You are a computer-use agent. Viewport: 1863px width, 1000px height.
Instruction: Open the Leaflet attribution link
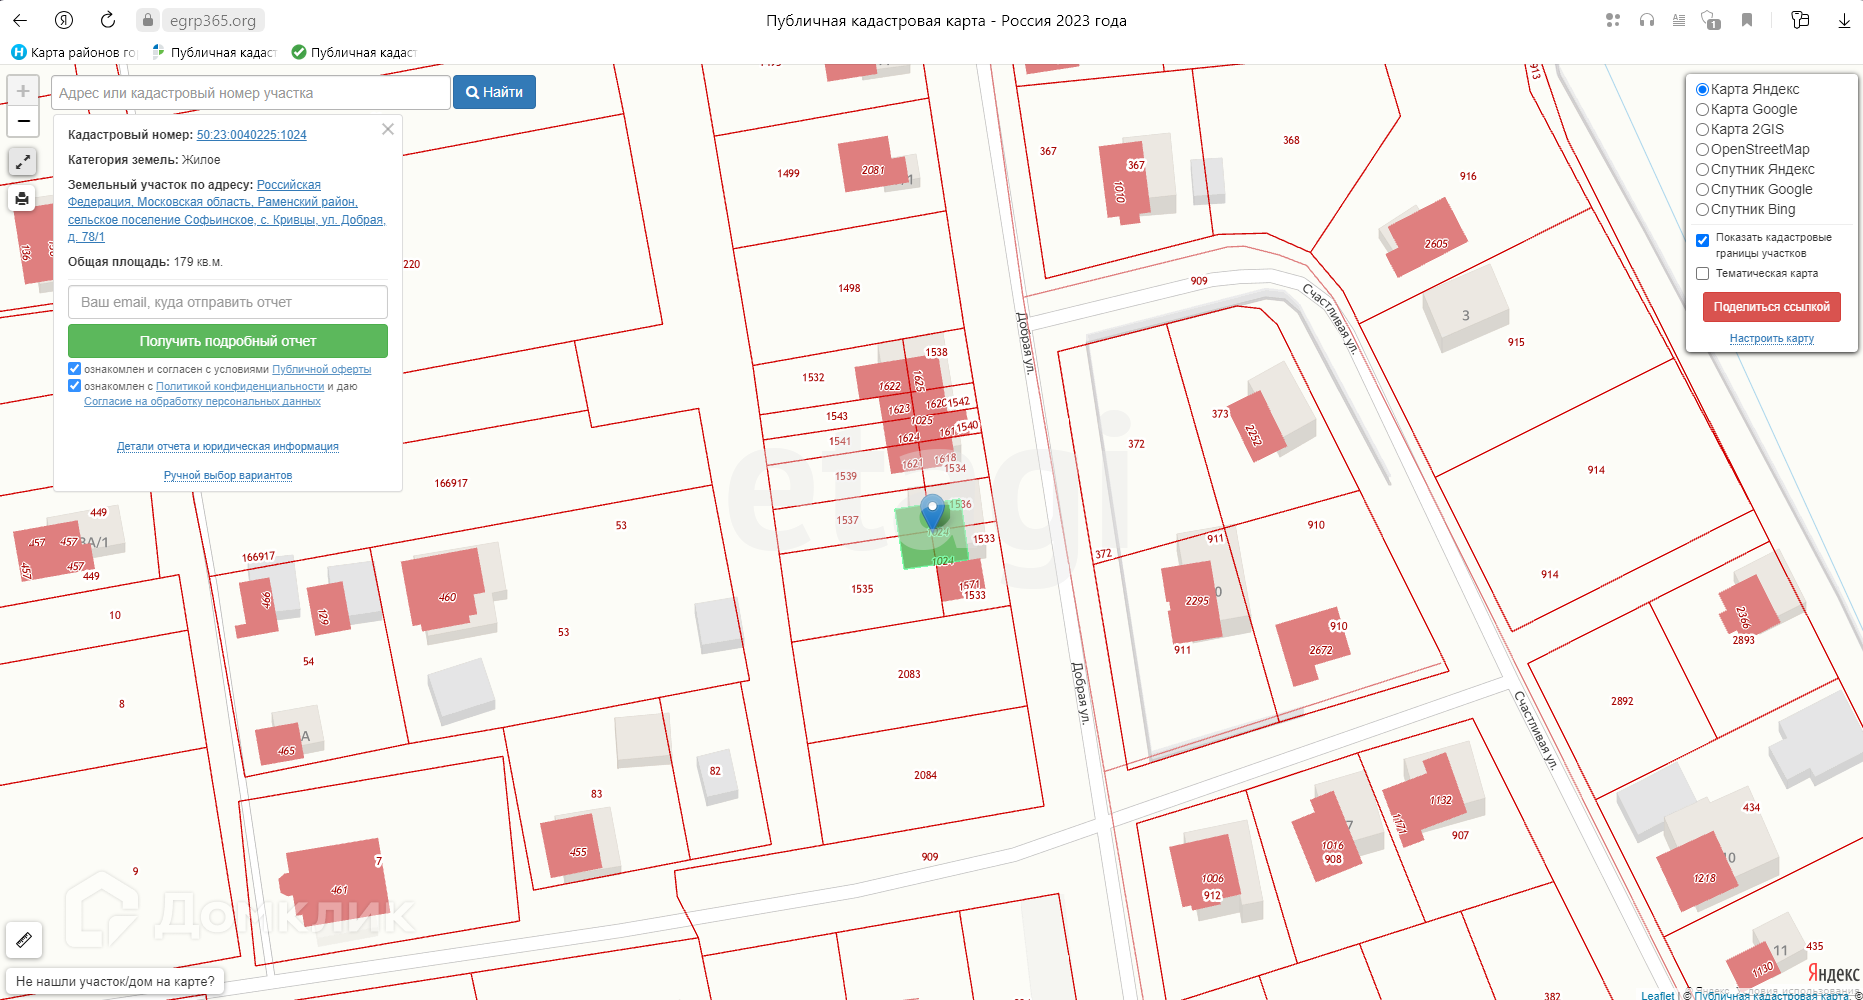click(x=1657, y=995)
